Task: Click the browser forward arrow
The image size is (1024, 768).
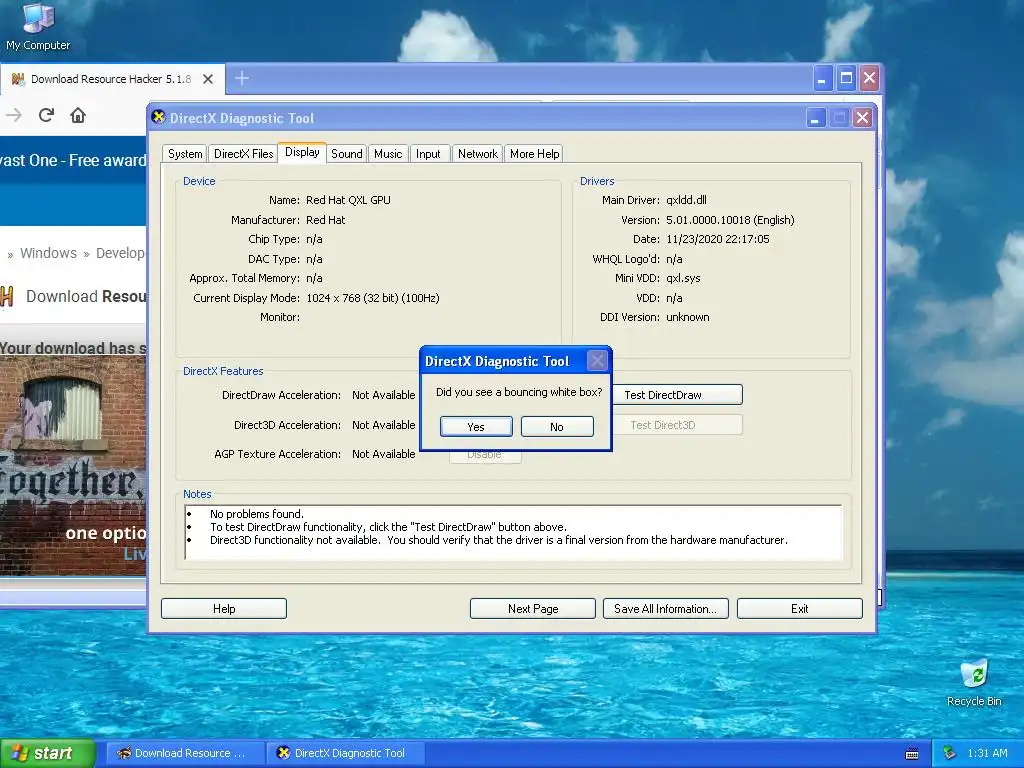Action: point(14,116)
